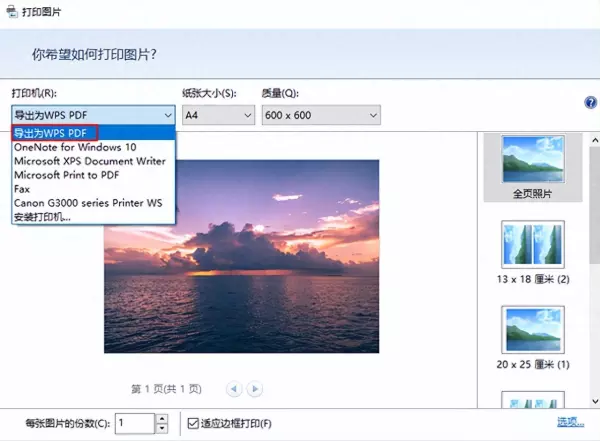Image resolution: width=600 pixels, height=441 pixels.
Task: Select the 20 x 25 厘米 (1) layout
Action: pos(533,338)
